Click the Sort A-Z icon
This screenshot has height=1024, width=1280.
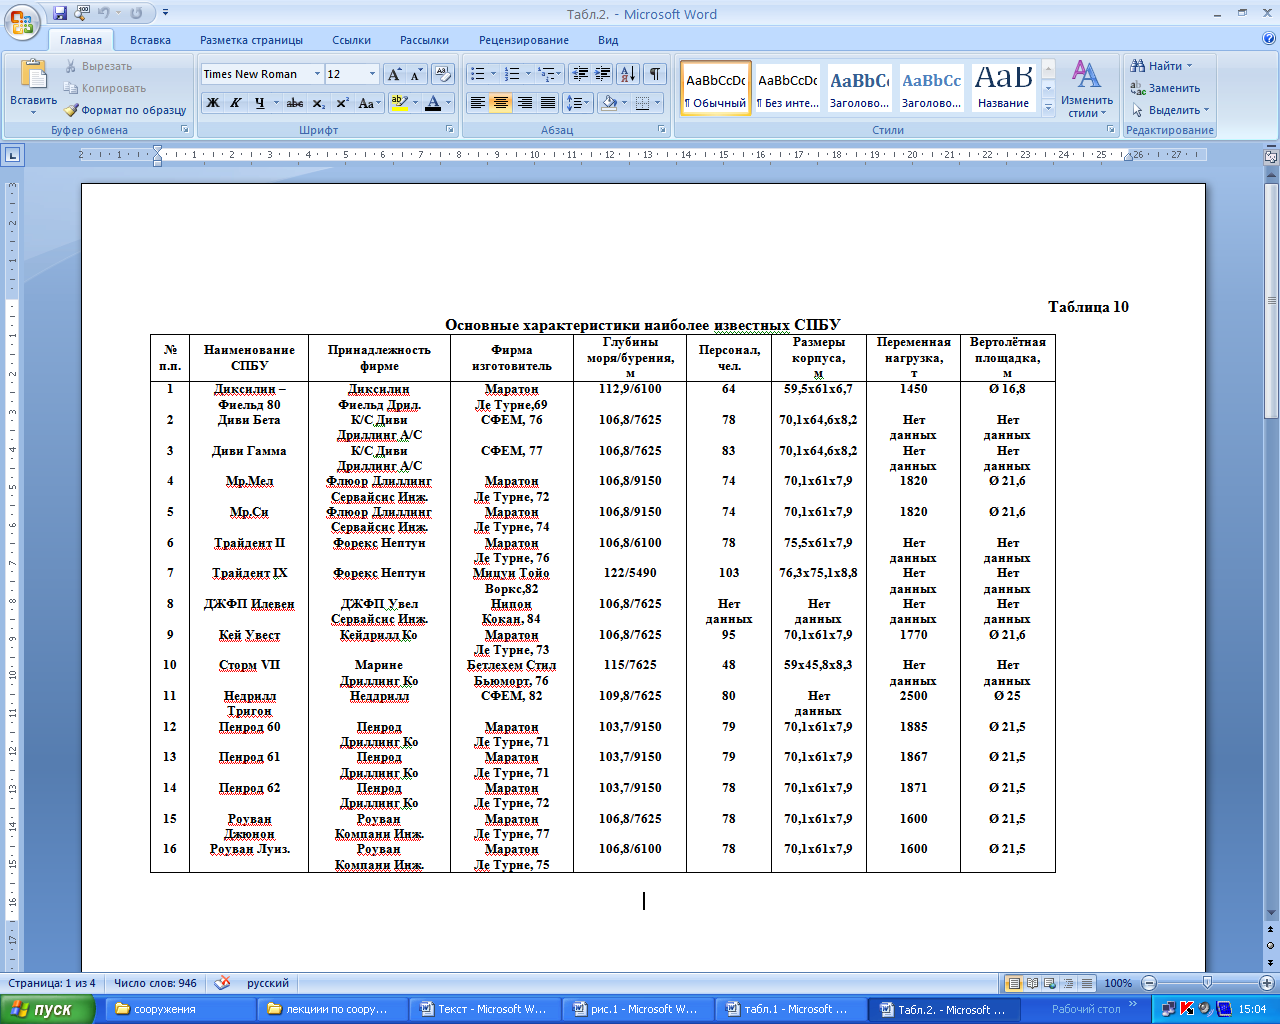627,74
